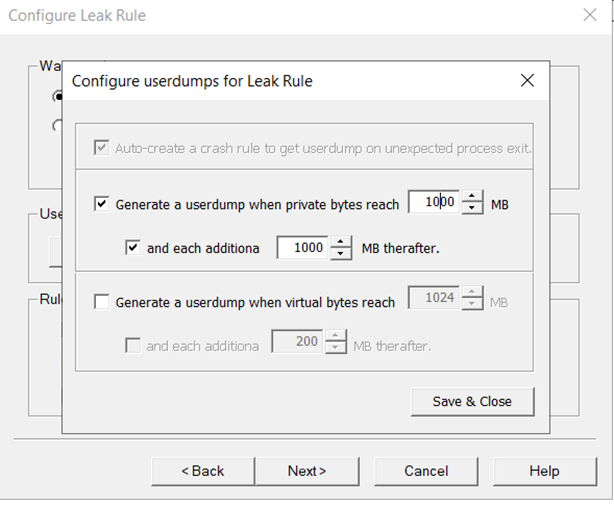Click the private bytes reach value field
This screenshot has width=614, height=505.
point(434,203)
